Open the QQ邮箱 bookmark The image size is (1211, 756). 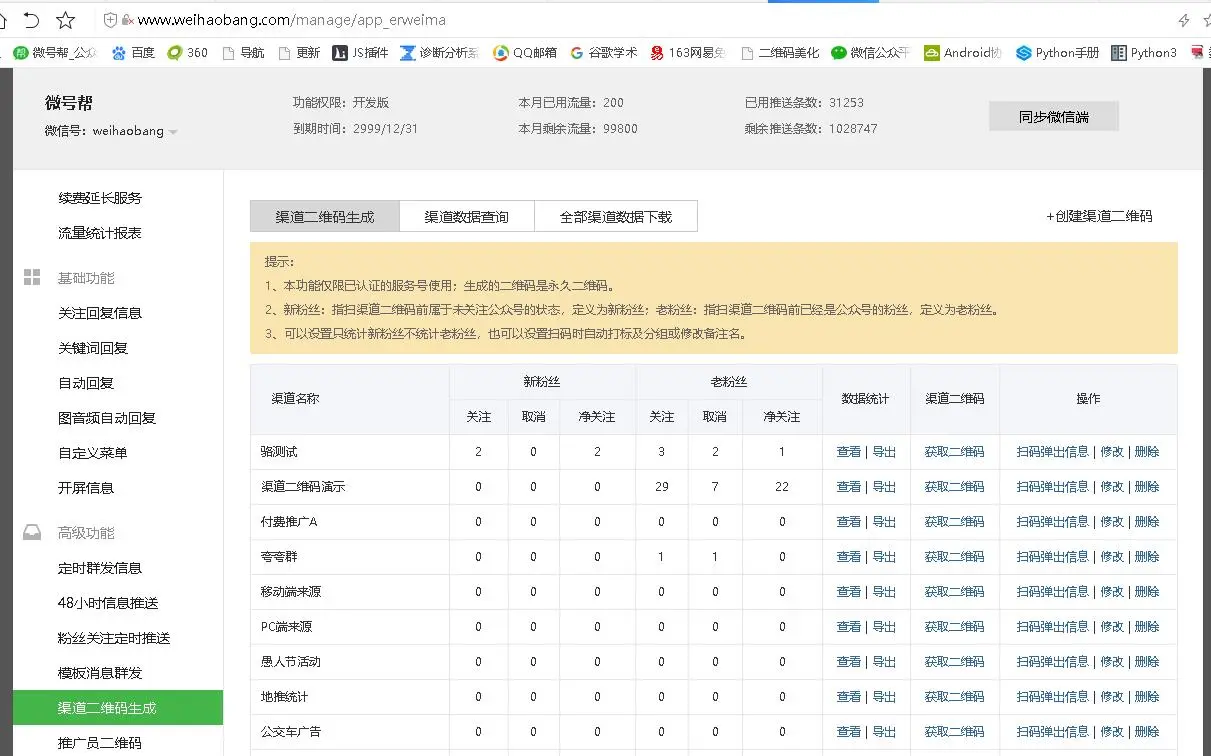point(525,53)
